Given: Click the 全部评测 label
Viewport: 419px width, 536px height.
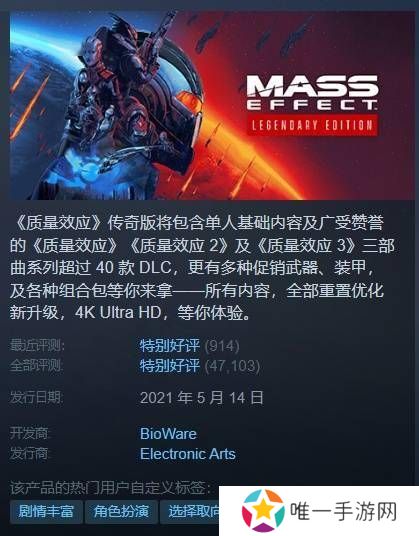Looking at the screenshot, I should (x=36, y=365).
